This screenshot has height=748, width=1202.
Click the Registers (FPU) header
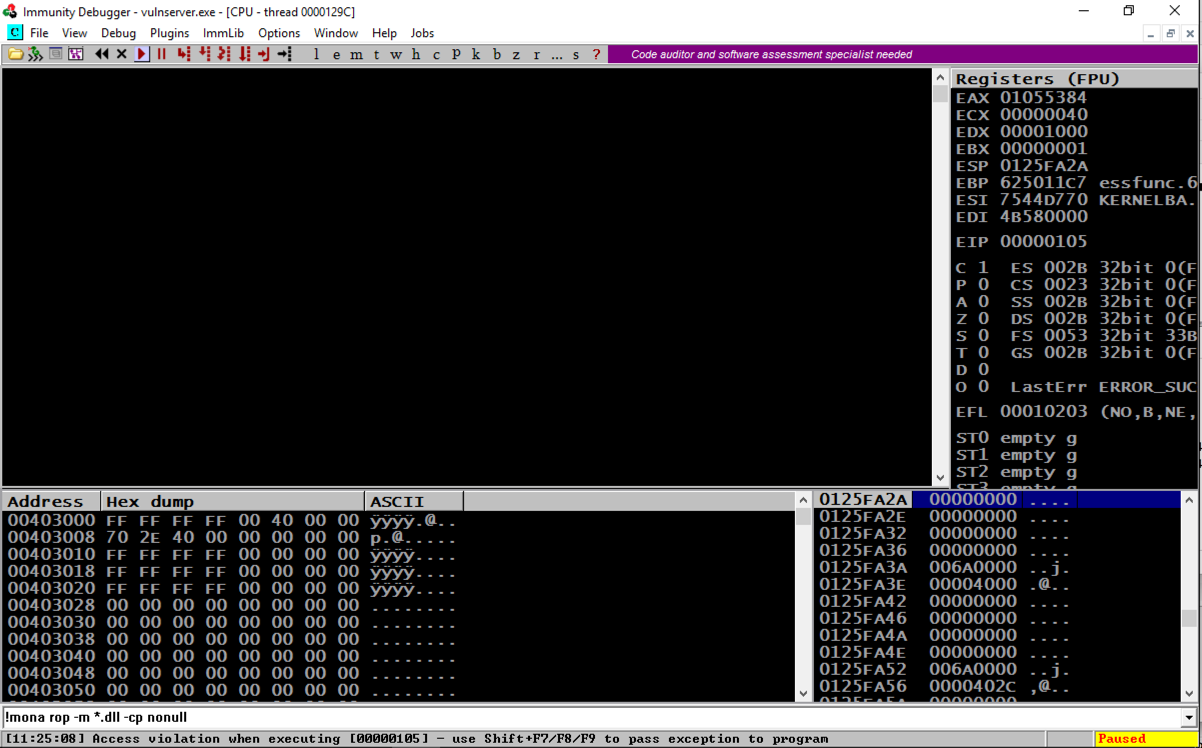click(x=1076, y=79)
